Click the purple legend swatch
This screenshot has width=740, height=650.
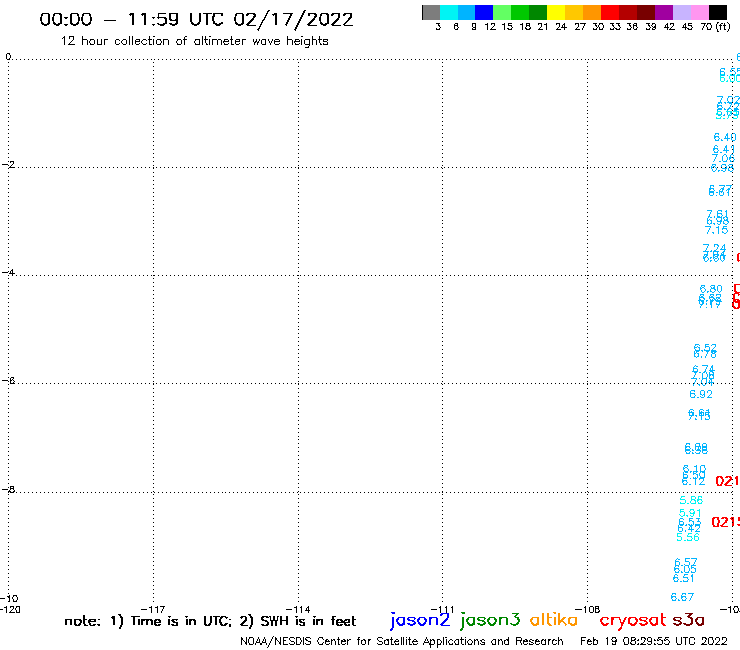point(664,12)
